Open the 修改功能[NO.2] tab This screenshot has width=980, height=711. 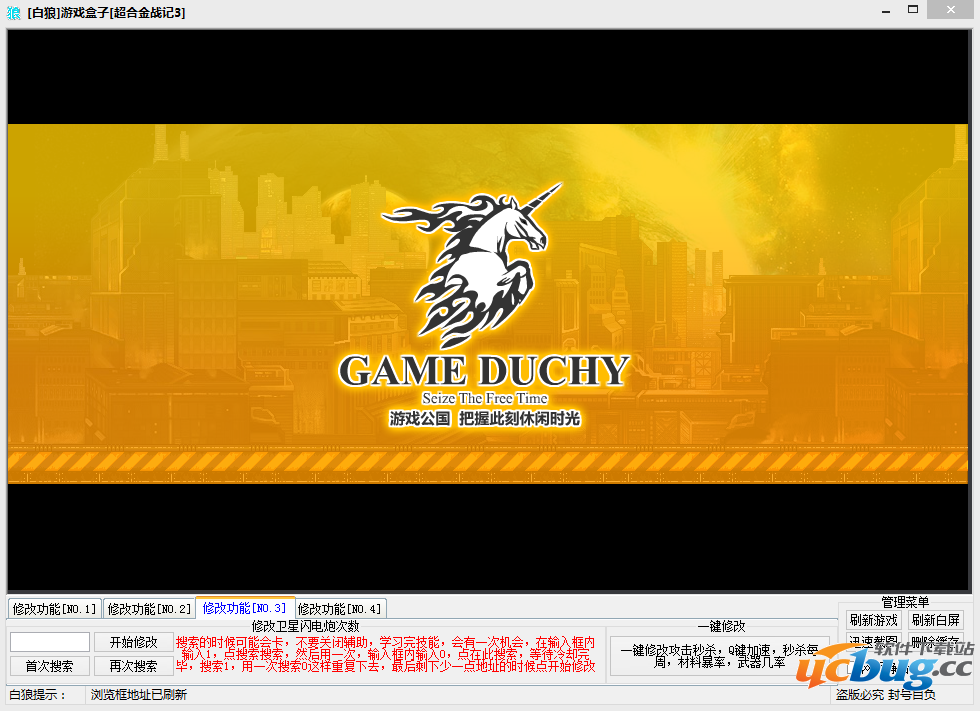point(149,608)
